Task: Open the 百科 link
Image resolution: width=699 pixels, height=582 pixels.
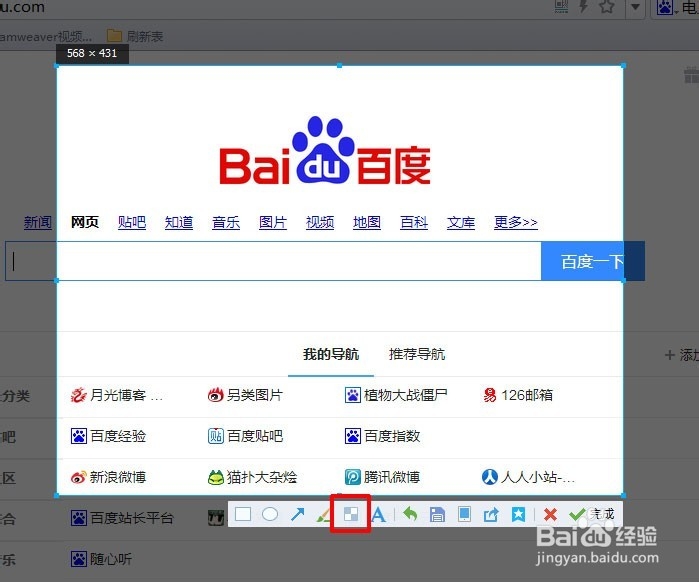Action: pos(414,222)
